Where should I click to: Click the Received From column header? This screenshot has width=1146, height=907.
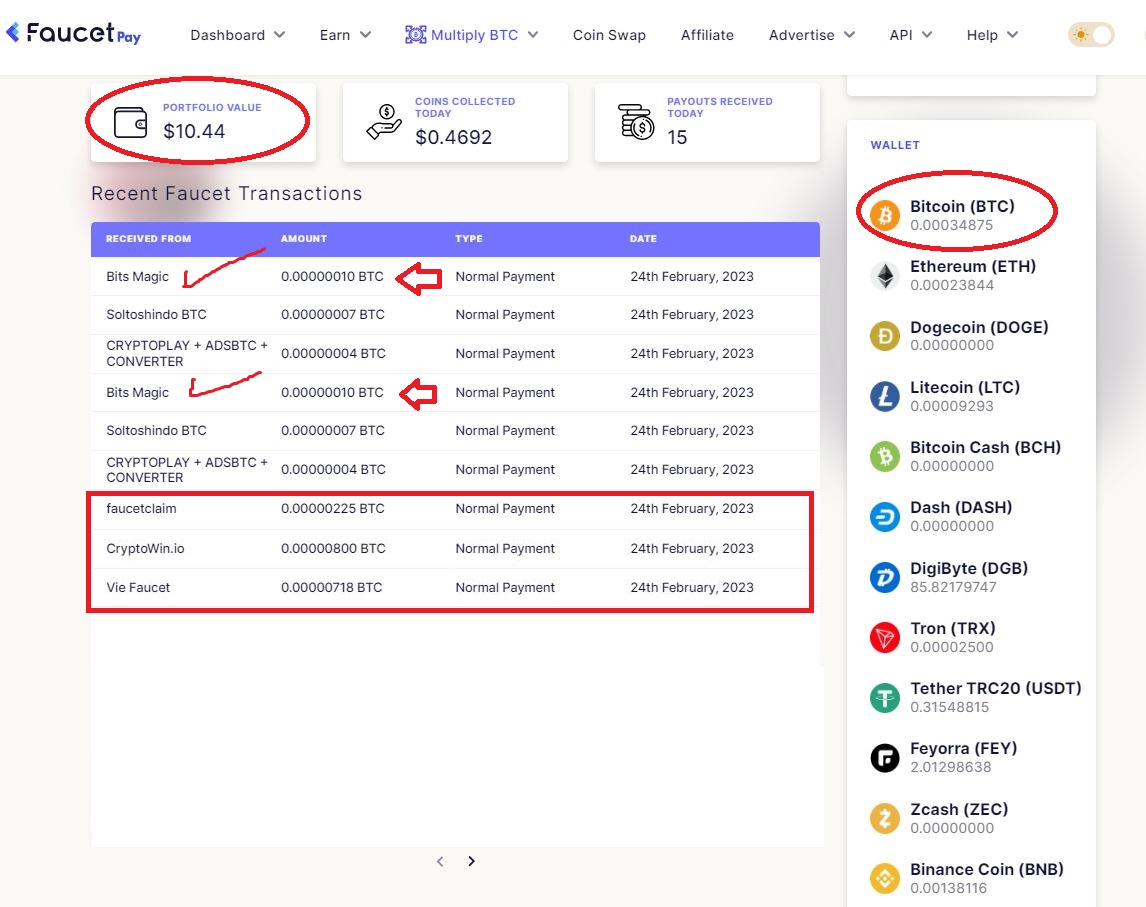148,239
